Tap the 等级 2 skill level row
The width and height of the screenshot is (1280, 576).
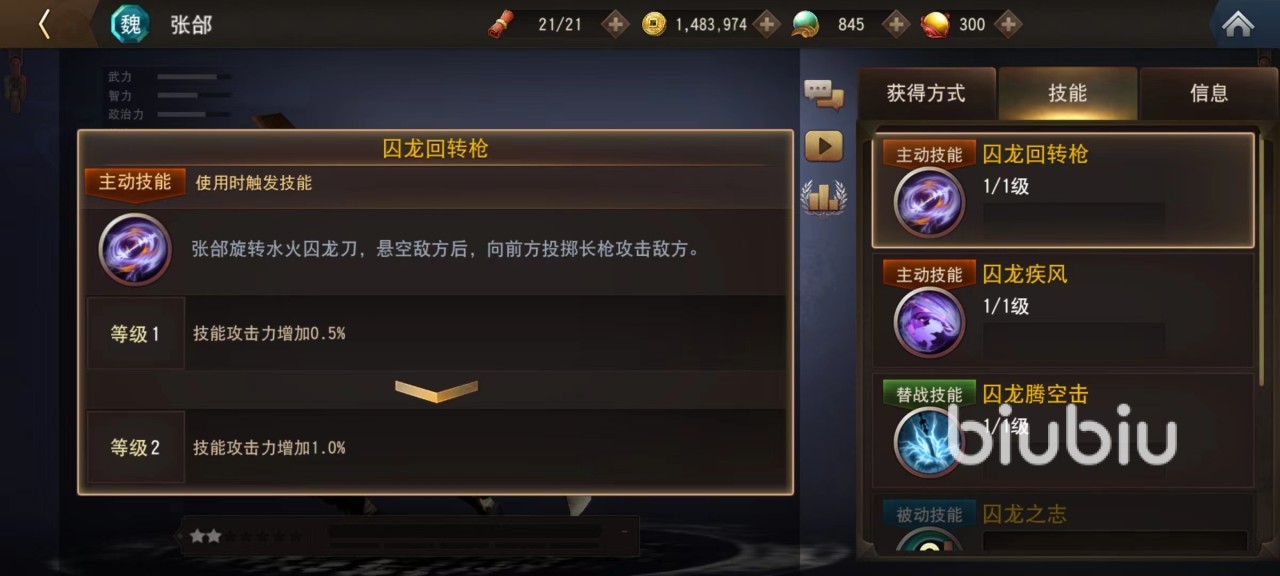pyautogui.click(x=436, y=448)
